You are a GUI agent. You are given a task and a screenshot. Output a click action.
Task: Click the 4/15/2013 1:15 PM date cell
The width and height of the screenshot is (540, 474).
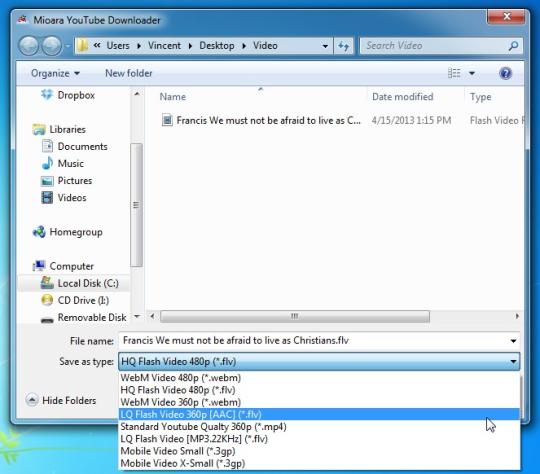411,121
